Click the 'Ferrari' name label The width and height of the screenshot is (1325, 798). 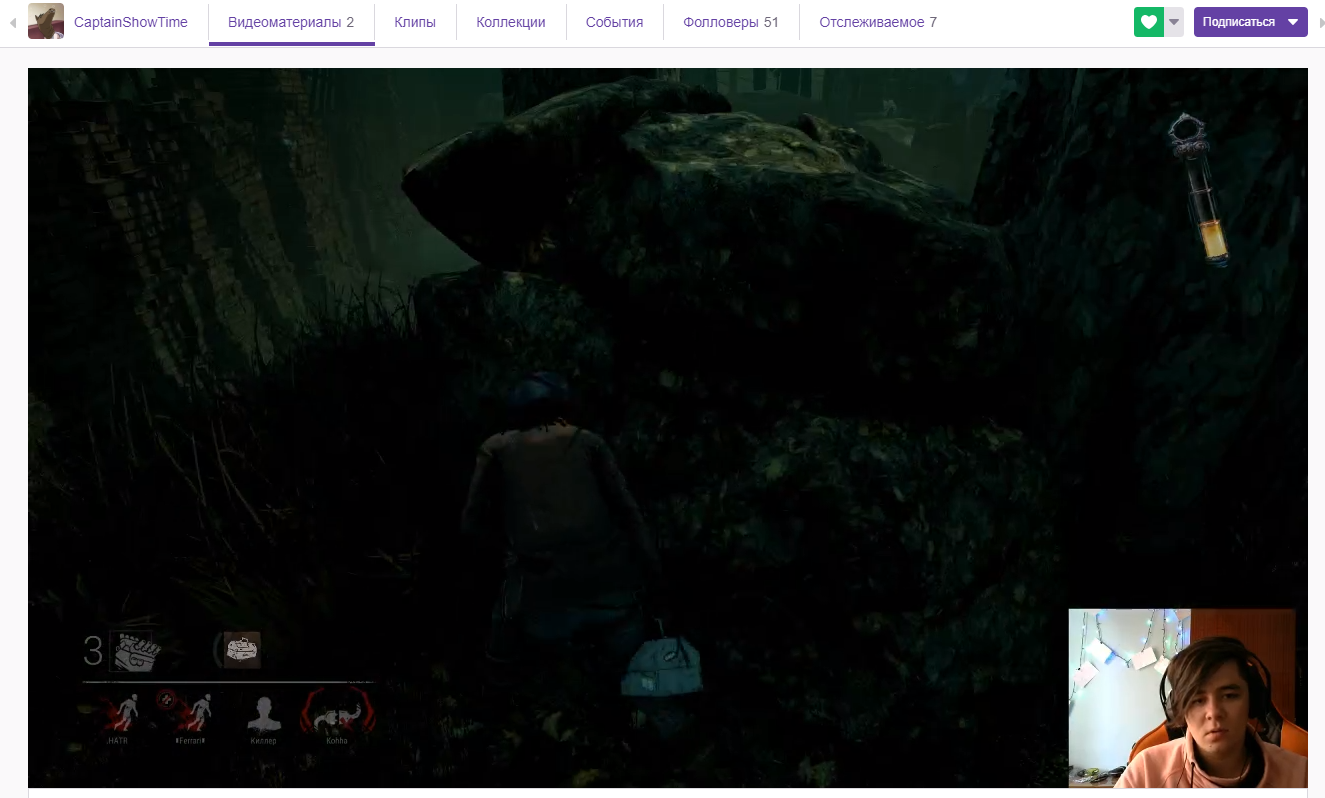(190, 741)
